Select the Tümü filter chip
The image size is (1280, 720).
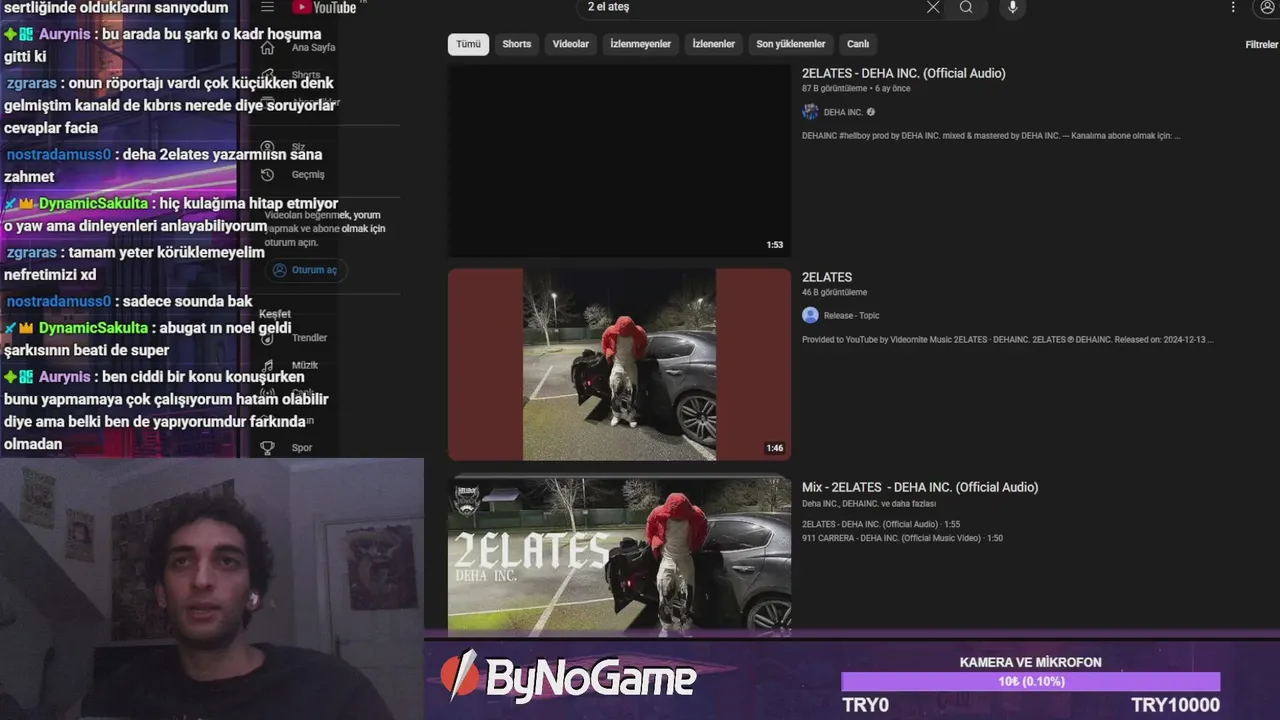point(468,44)
